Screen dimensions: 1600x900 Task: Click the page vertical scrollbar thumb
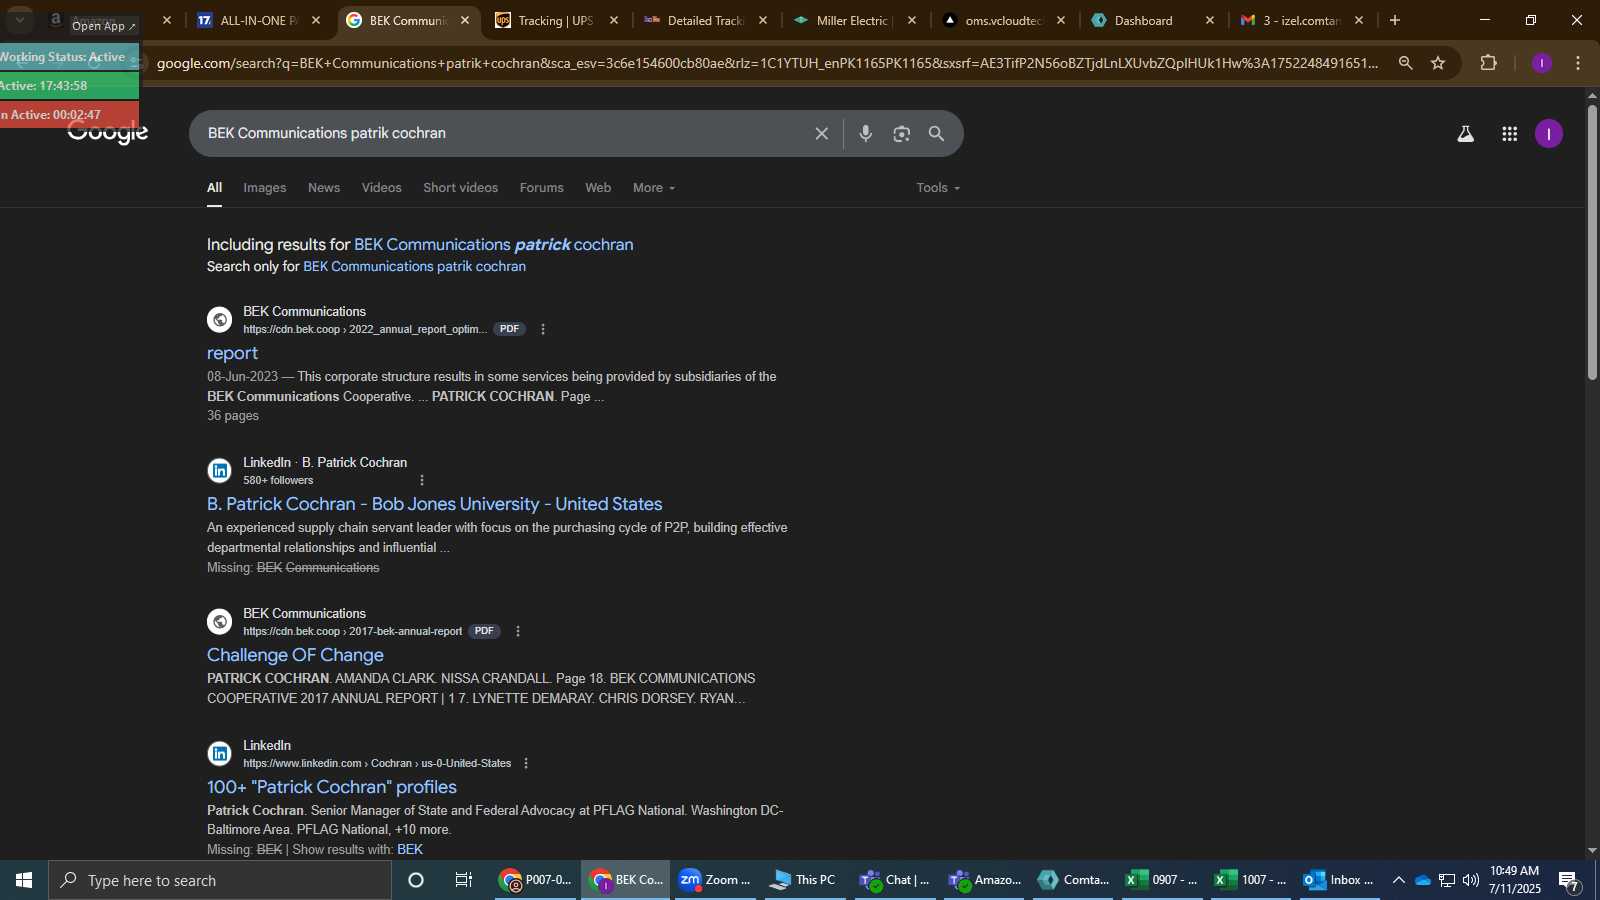(x=1592, y=240)
